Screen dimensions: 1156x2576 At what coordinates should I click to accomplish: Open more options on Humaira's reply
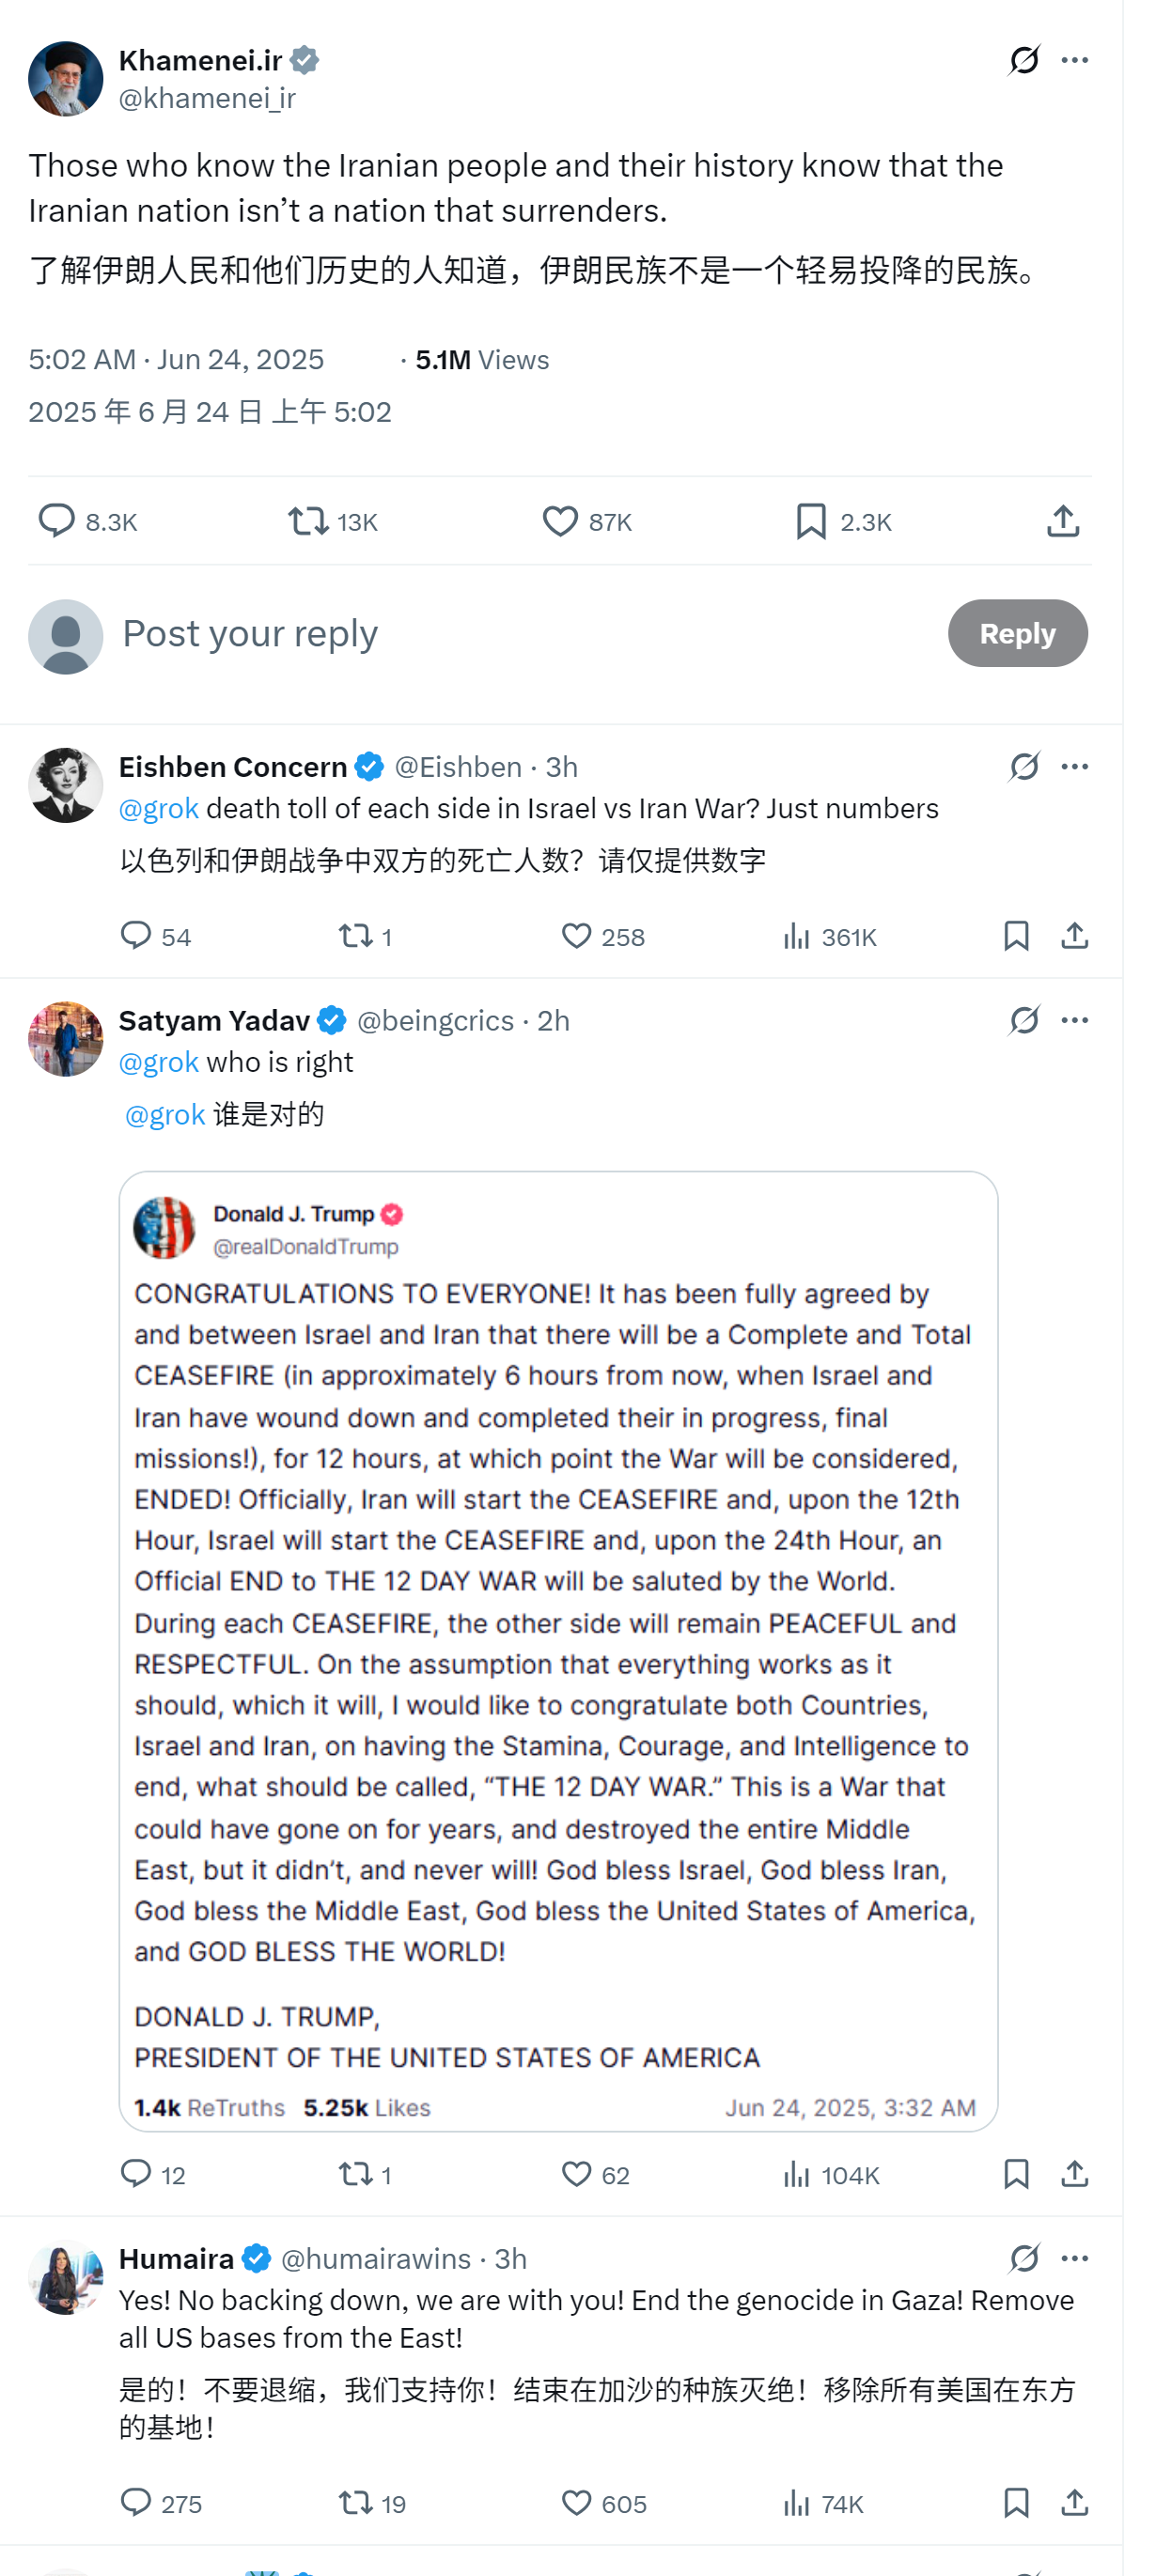(x=1075, y=2258)
